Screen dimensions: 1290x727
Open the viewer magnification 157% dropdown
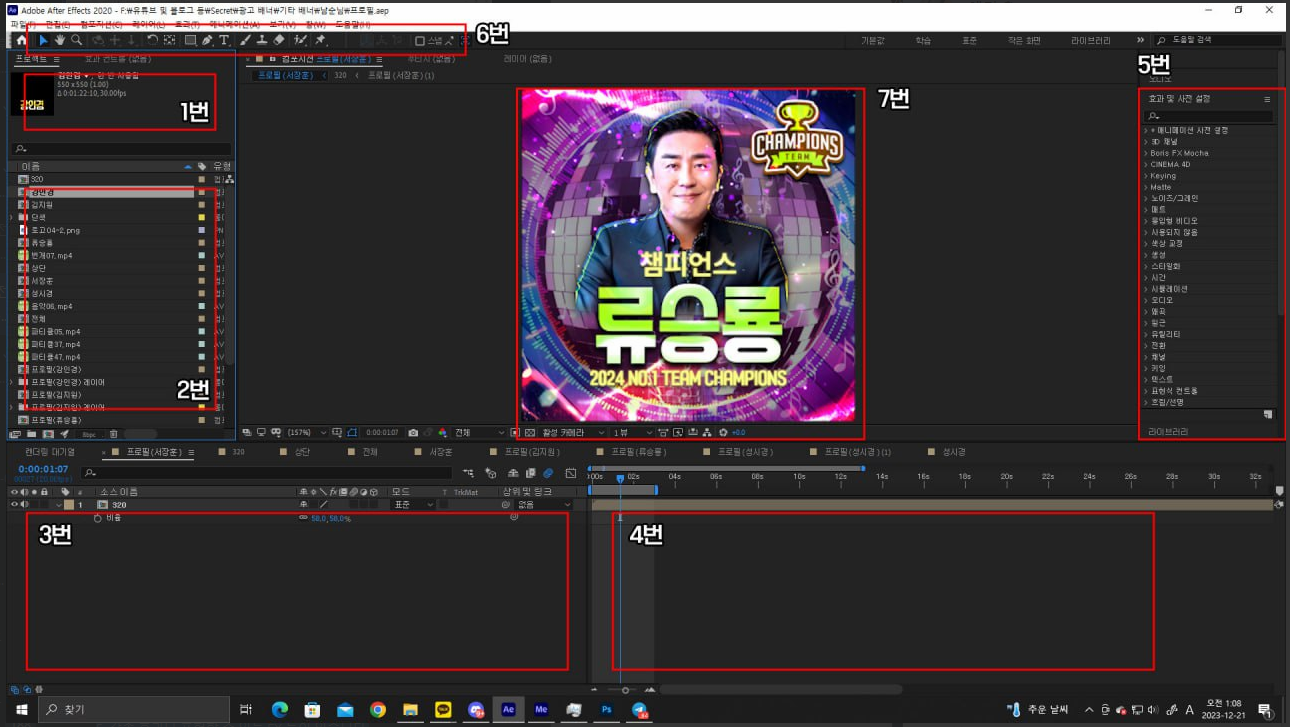308,433
